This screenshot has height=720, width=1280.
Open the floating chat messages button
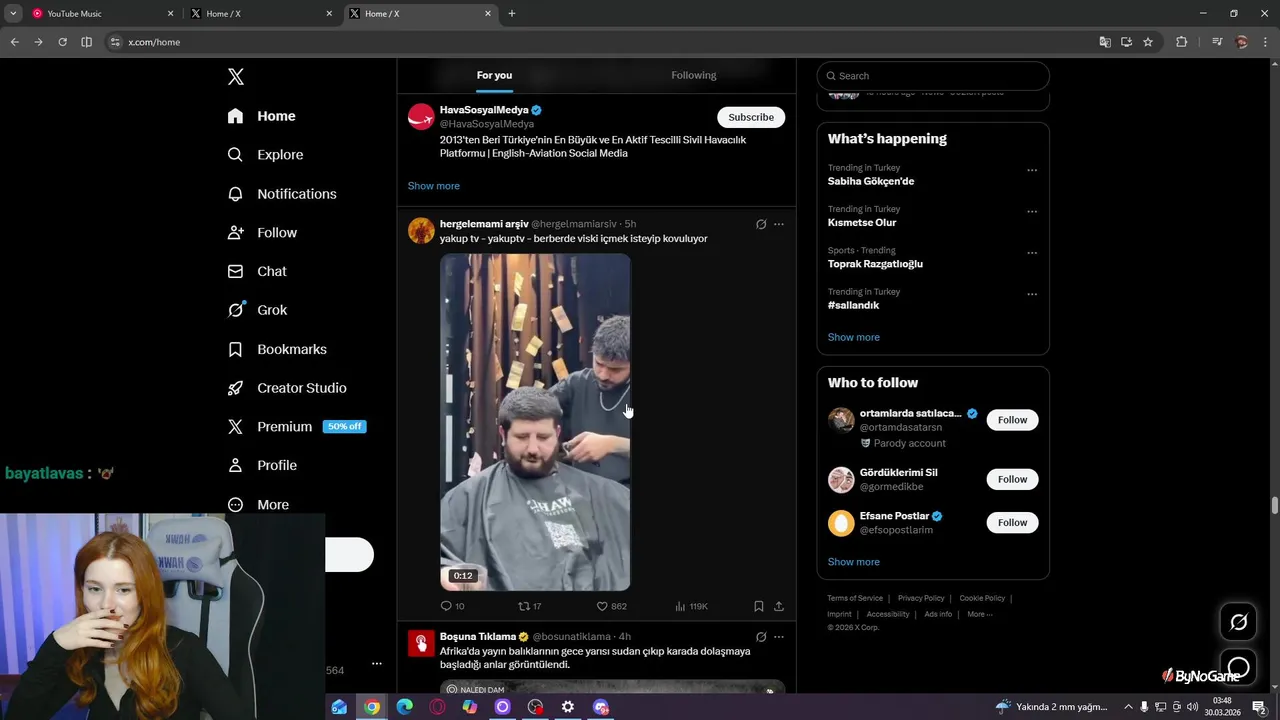(x=1239, y=666)
